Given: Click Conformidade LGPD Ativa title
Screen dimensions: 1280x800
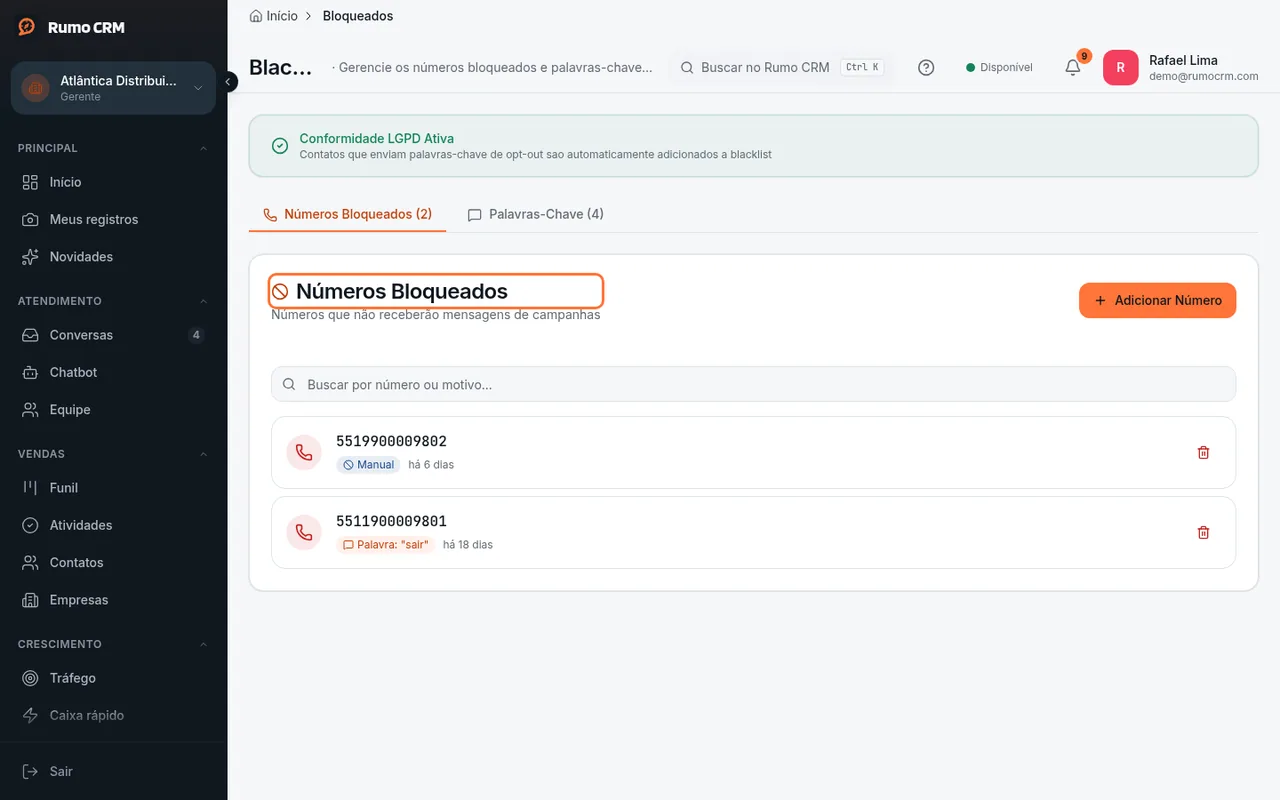Looking at the screenshot, I should [x=377, y=139].
